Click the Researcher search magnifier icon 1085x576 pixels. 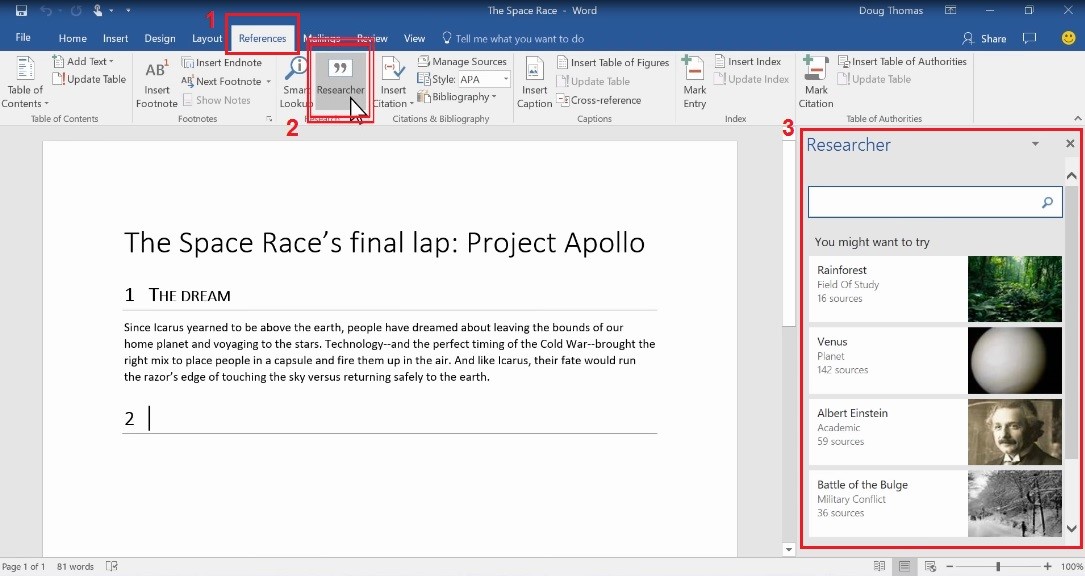1047,202
